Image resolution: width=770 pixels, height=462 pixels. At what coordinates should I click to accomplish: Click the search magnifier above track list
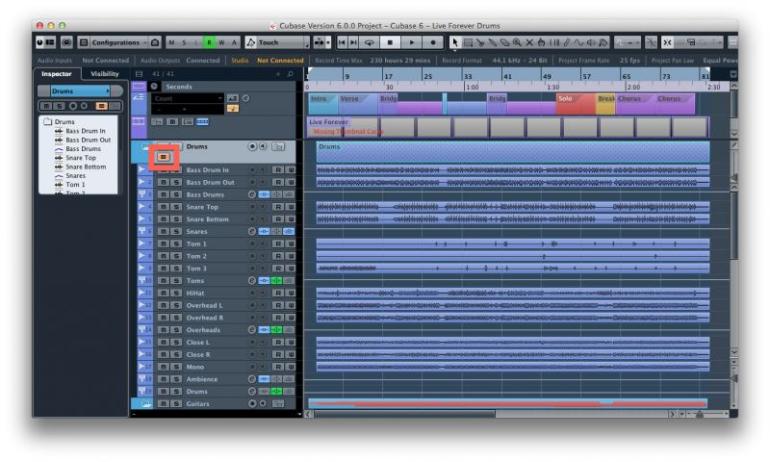pyautogui.click(x=290, y=74)
